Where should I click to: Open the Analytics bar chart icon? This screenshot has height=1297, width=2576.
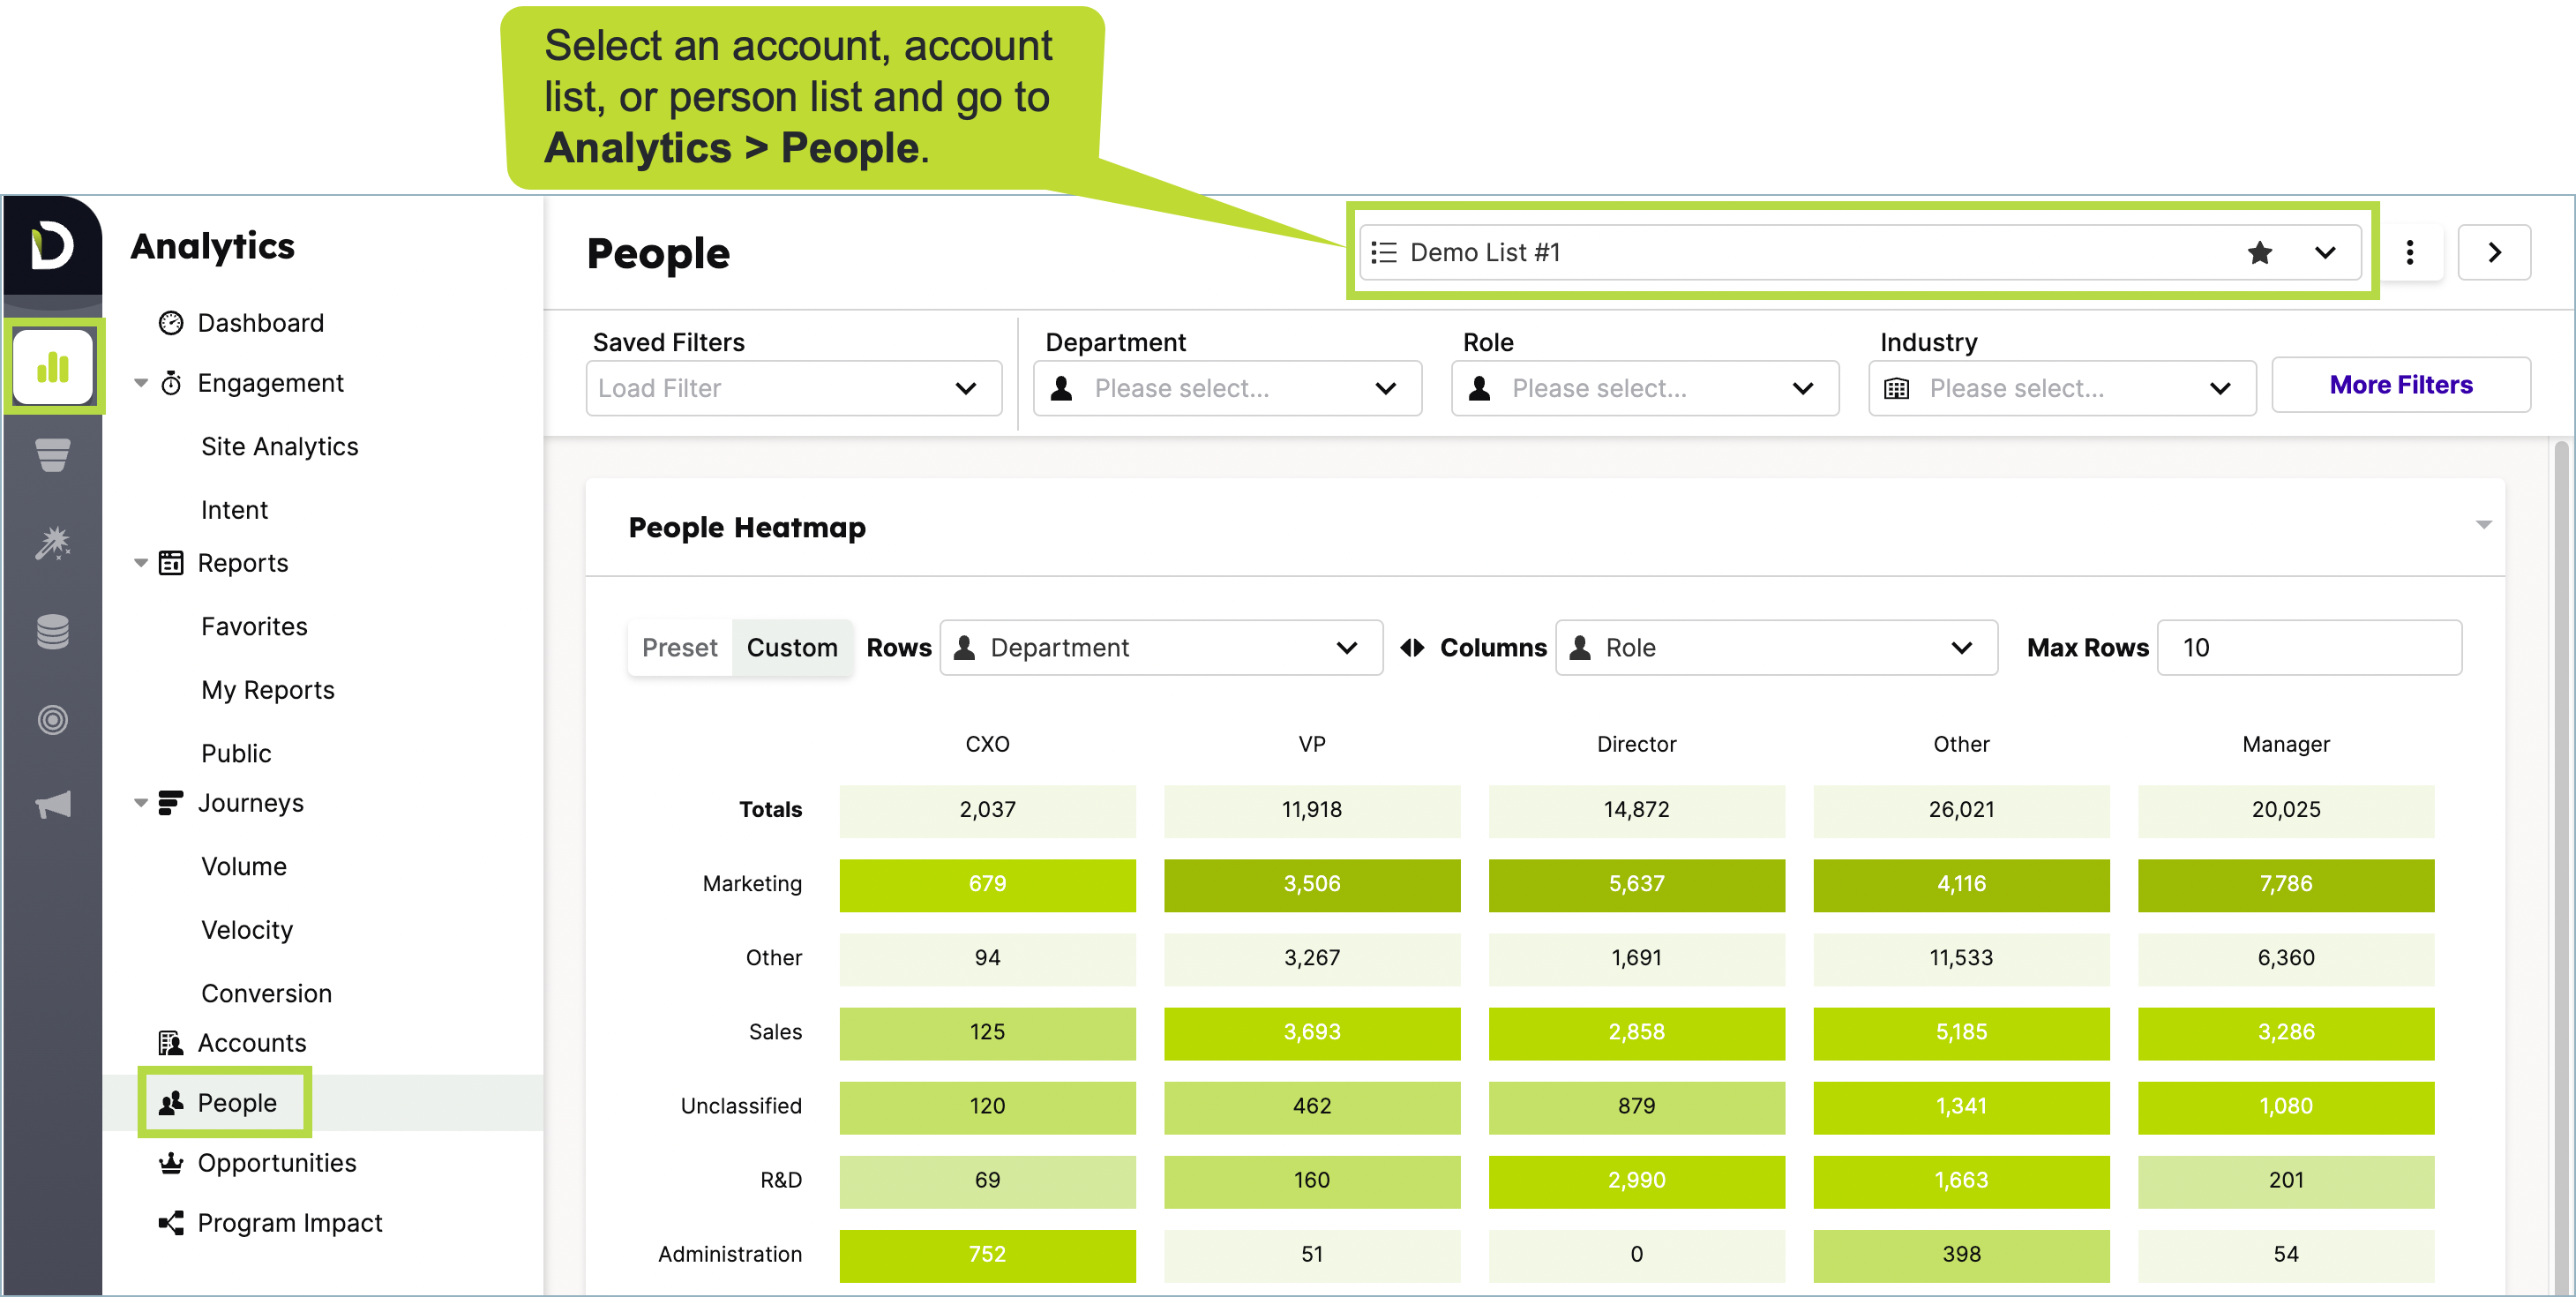(x=53, y=367)
